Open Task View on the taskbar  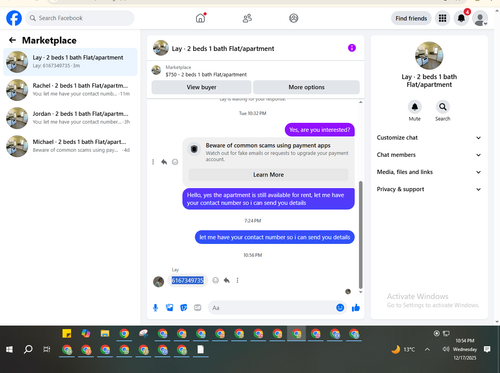click(x=47, y=349)
